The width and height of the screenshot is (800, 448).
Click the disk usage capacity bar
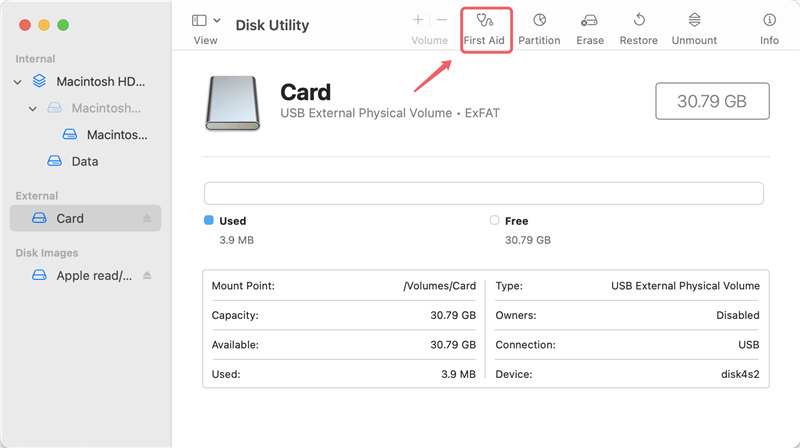[x=483, y=193]
